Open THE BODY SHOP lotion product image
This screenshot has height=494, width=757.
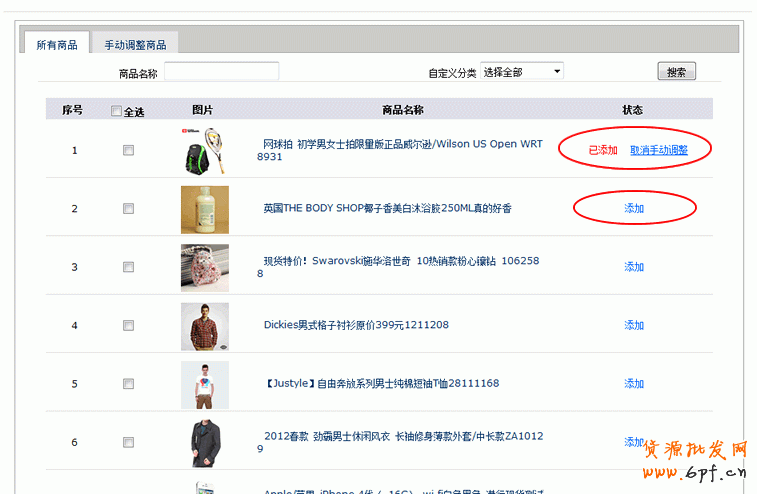205,209
